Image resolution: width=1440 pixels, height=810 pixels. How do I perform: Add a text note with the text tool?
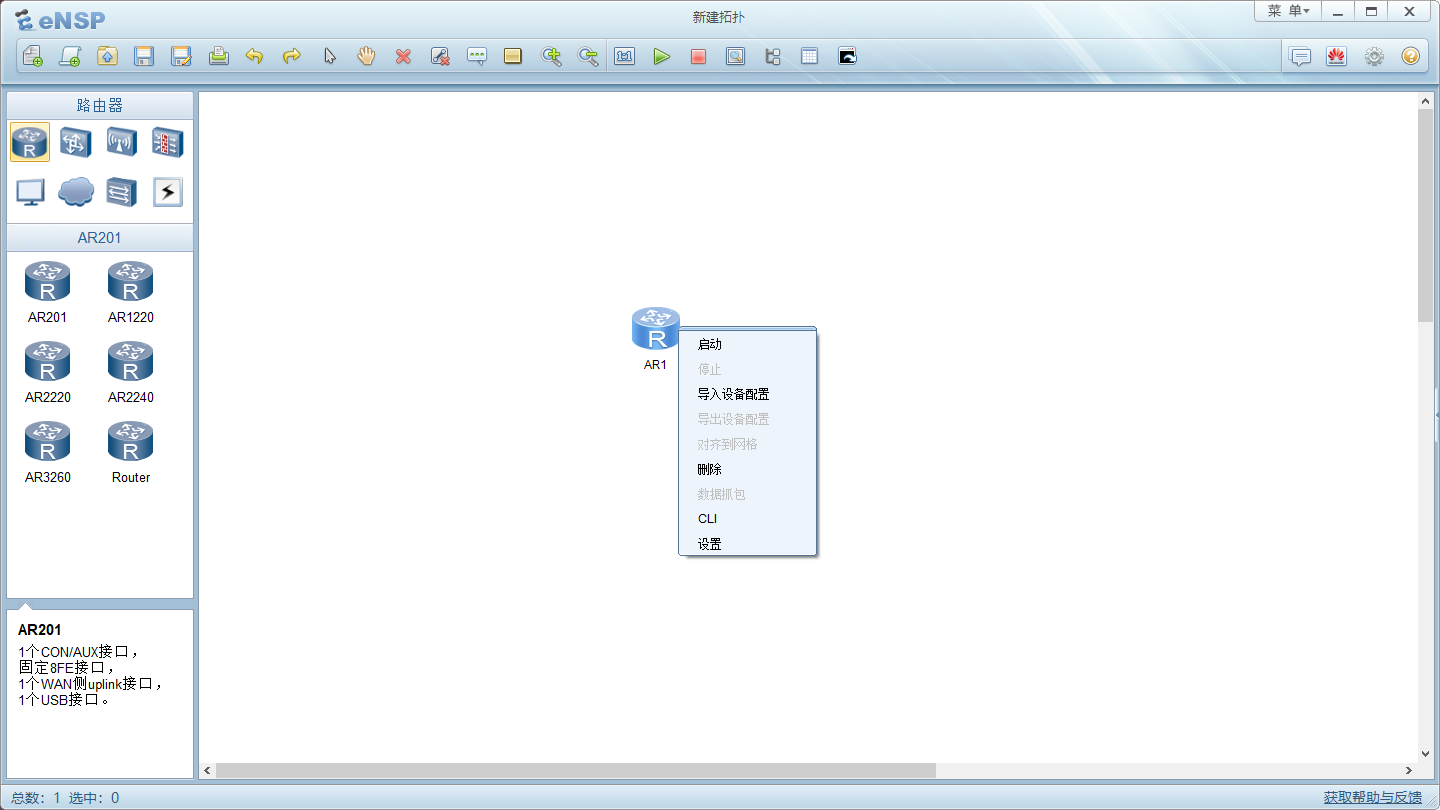click(477, 56)
